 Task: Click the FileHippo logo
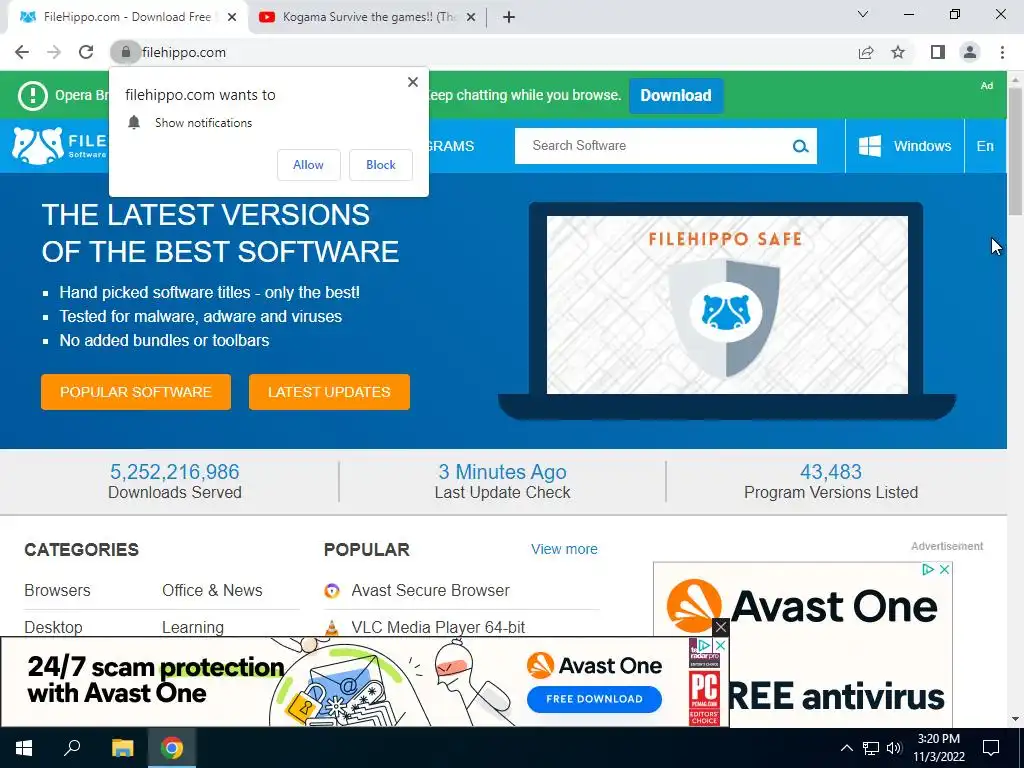pos(59,146)
